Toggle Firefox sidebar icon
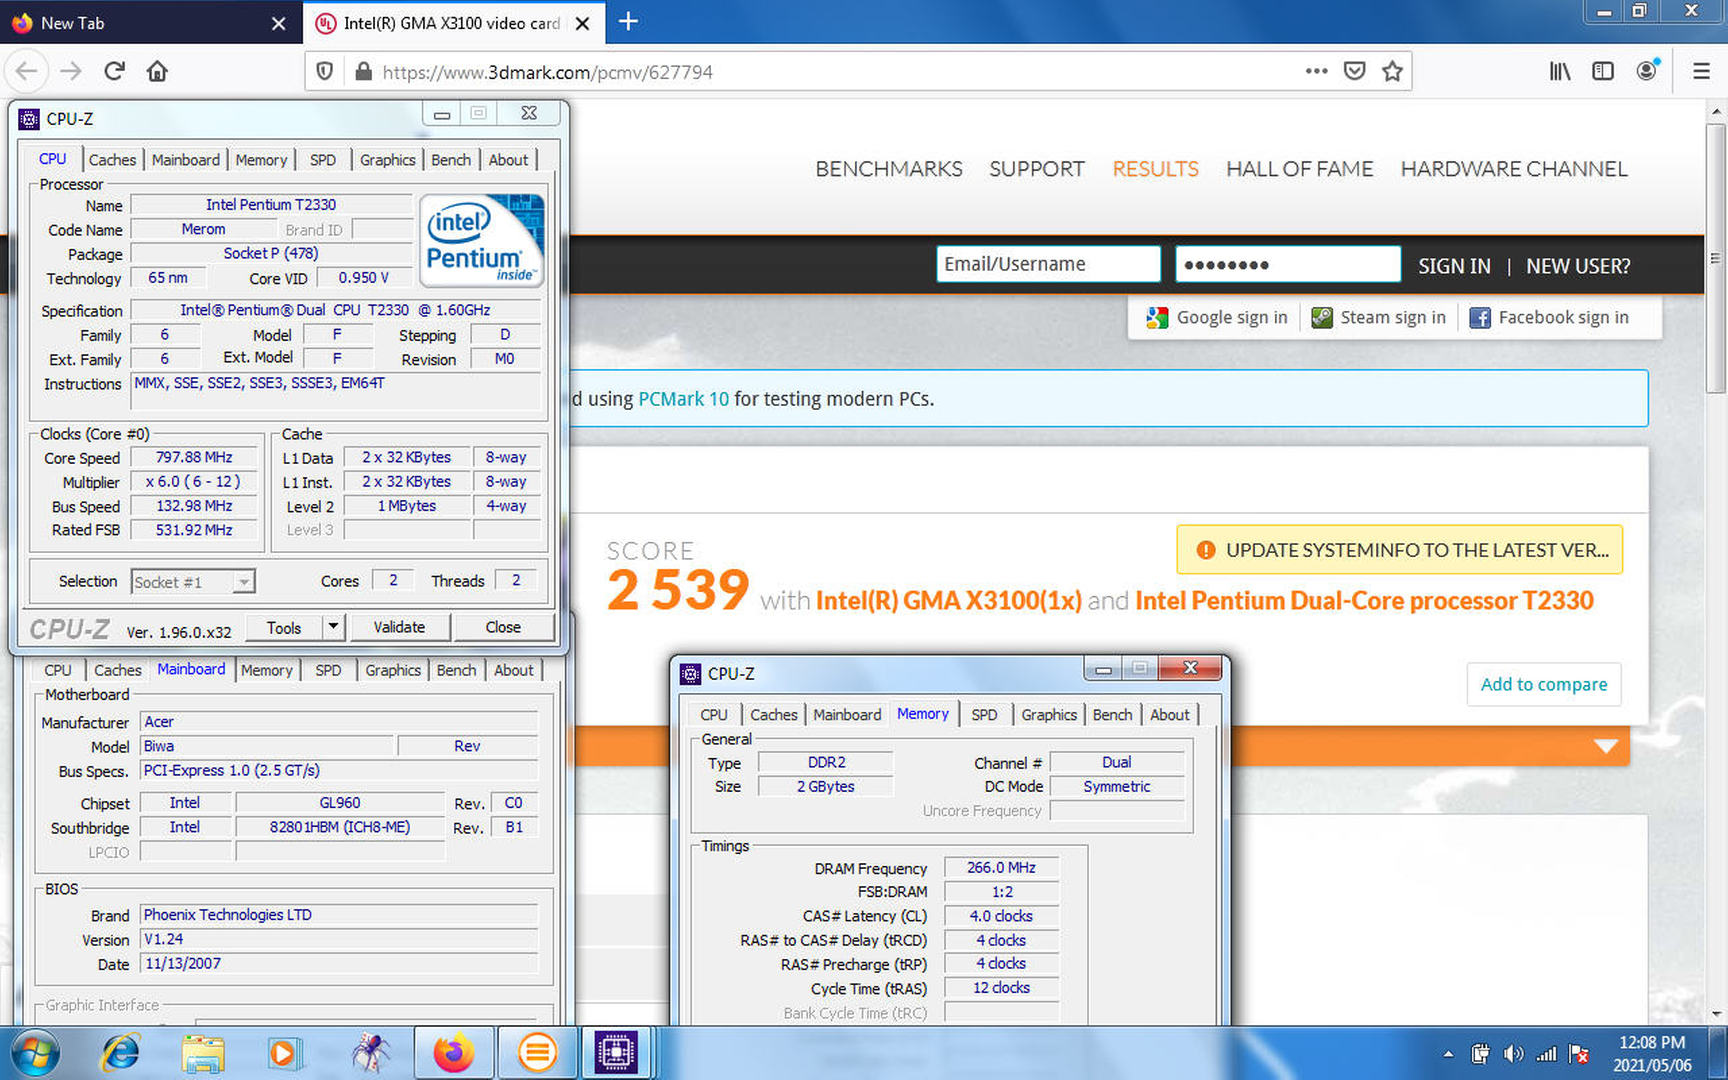Screen dimensions: 1728x1080 pos(1603,71)
